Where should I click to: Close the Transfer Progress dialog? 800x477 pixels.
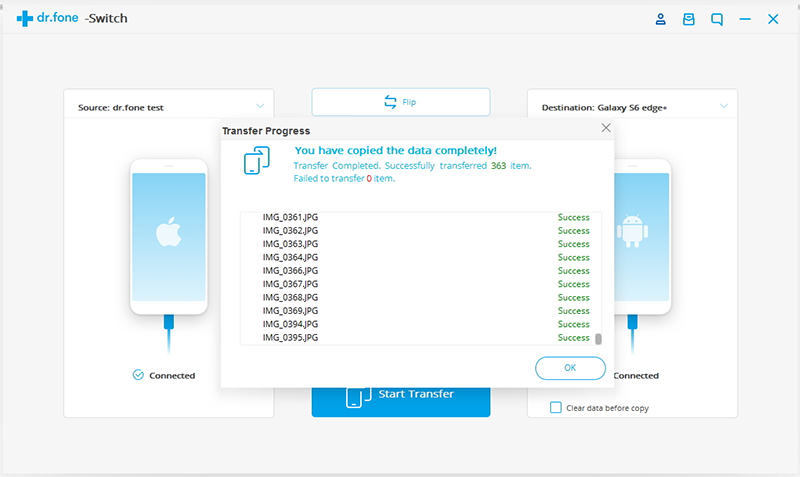click(605, 129)
